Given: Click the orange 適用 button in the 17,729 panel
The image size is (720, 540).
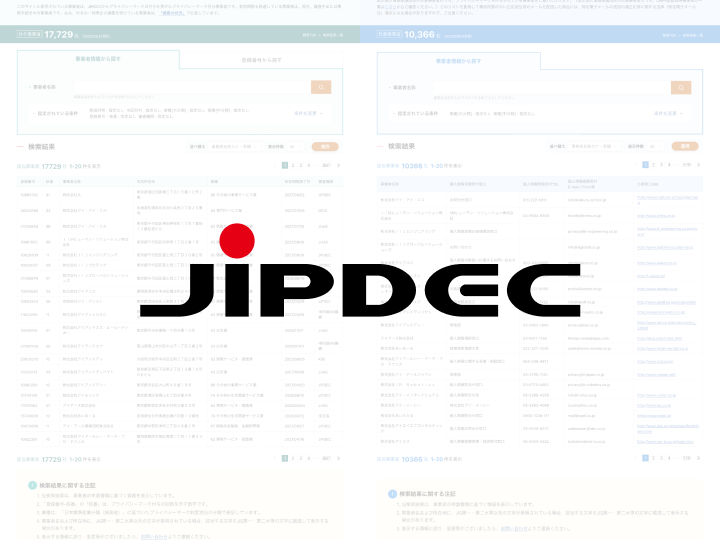Looking at the screenshot, I should [x=325, y=146].
